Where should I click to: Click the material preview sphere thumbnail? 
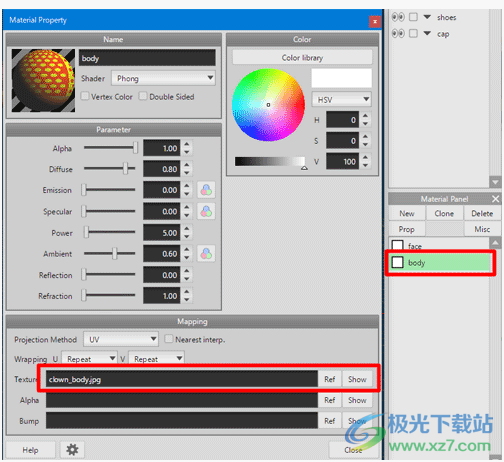click(x=43, y=80)
